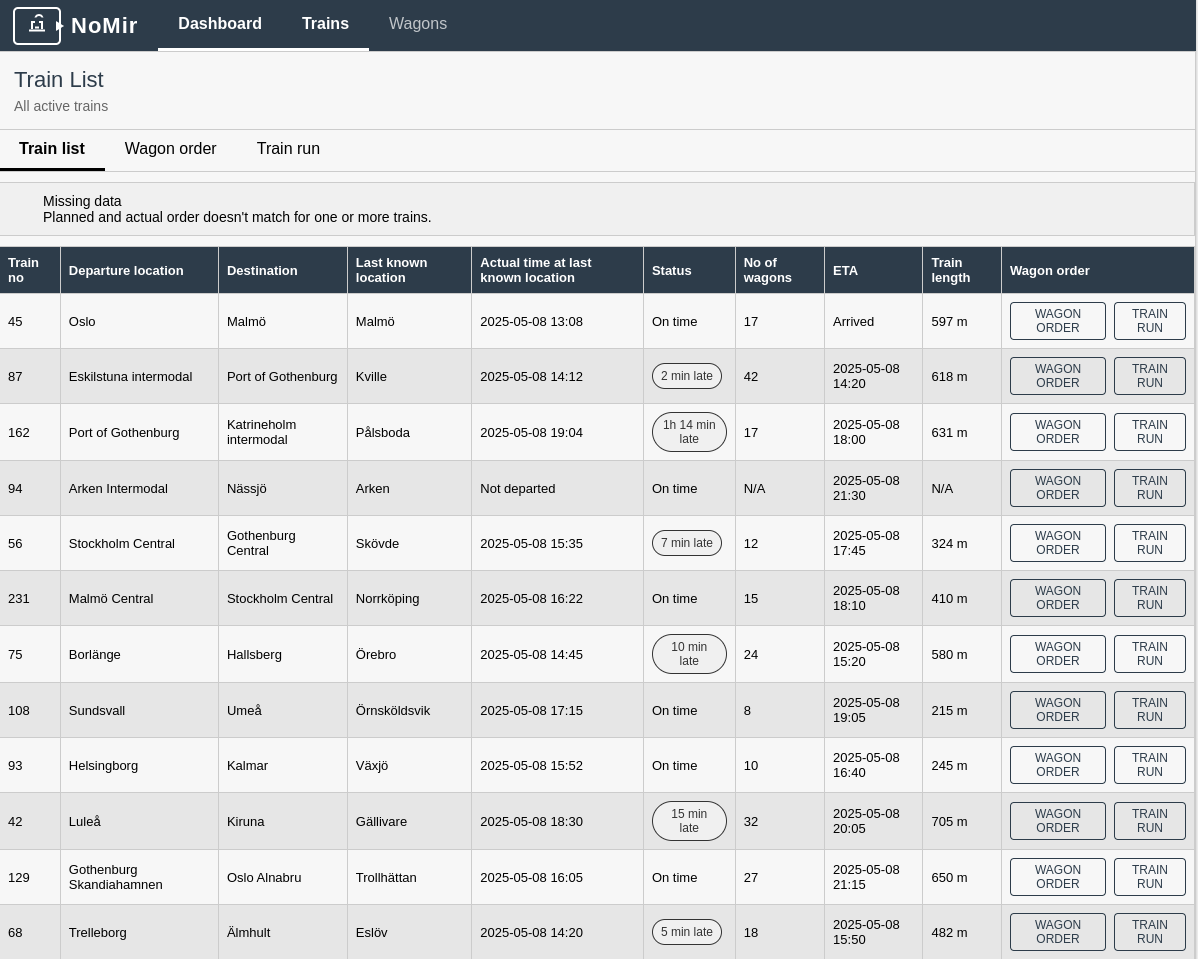Click the NoMir logo icon

[x=37, y=25]
